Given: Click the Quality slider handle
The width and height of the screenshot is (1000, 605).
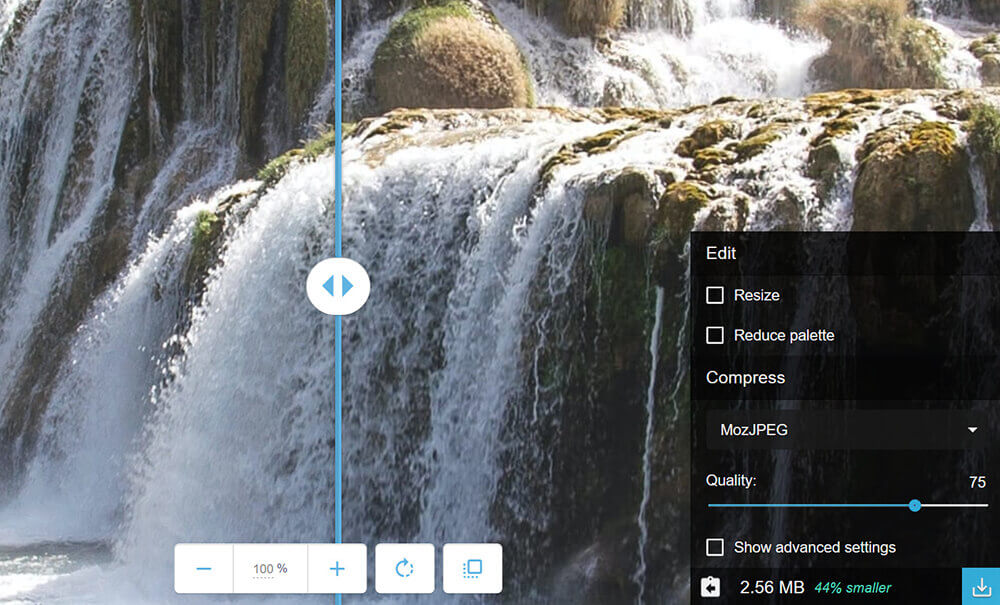Looking at the screenshot, I should point(914,505).
